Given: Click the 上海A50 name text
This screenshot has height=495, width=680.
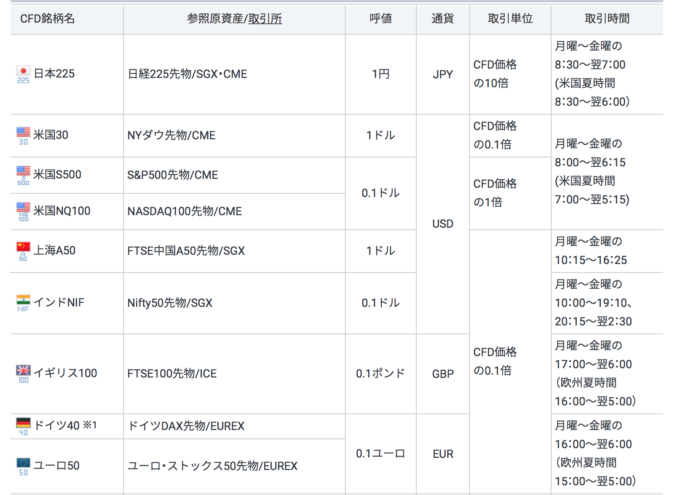Looking at the screenshot, I should (55, 250).
